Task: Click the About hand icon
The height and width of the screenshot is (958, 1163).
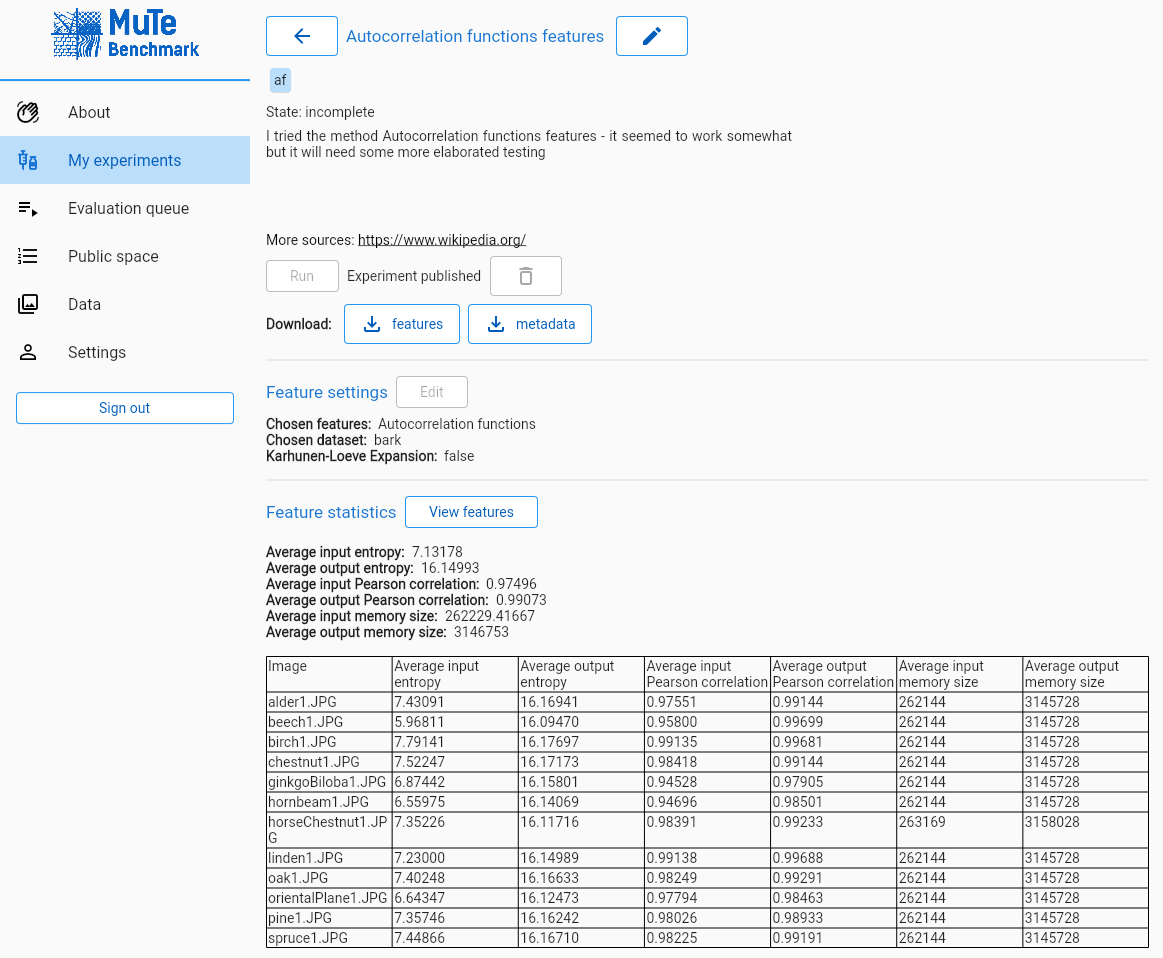Action: 28,113
